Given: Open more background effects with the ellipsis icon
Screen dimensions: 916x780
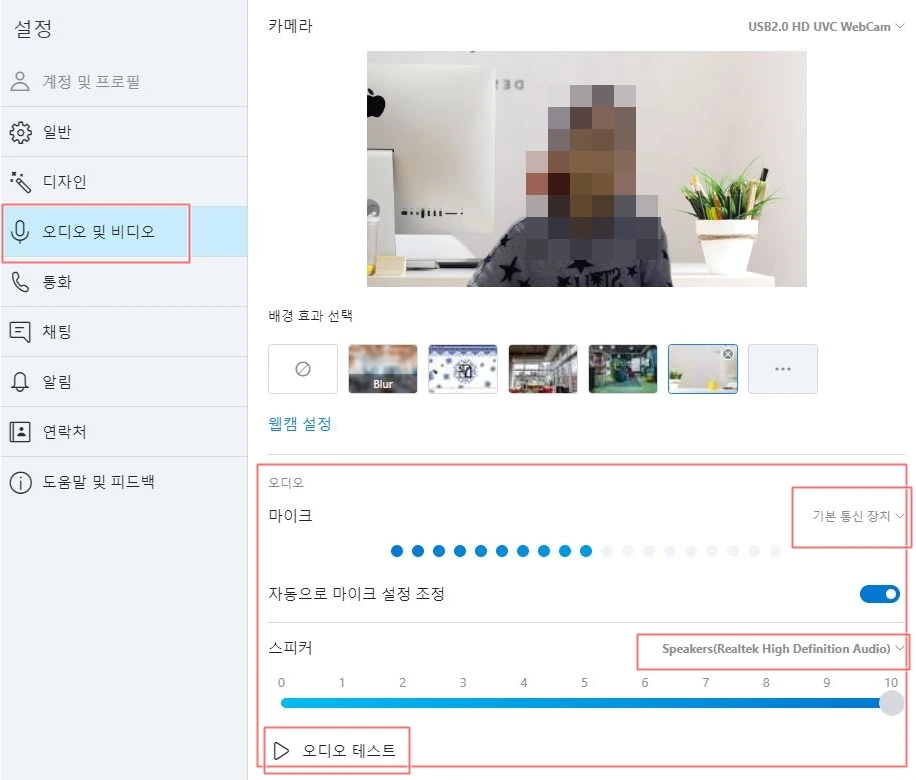Looking at the screenshot, I should pos(783,368).
